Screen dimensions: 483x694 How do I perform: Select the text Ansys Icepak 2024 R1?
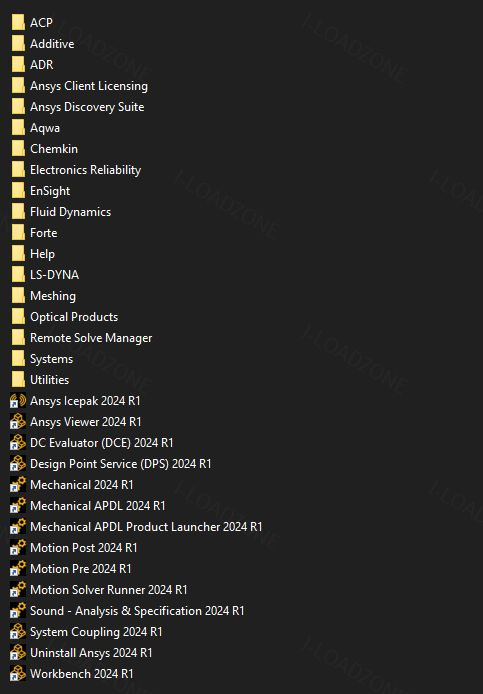click(85, 401)
